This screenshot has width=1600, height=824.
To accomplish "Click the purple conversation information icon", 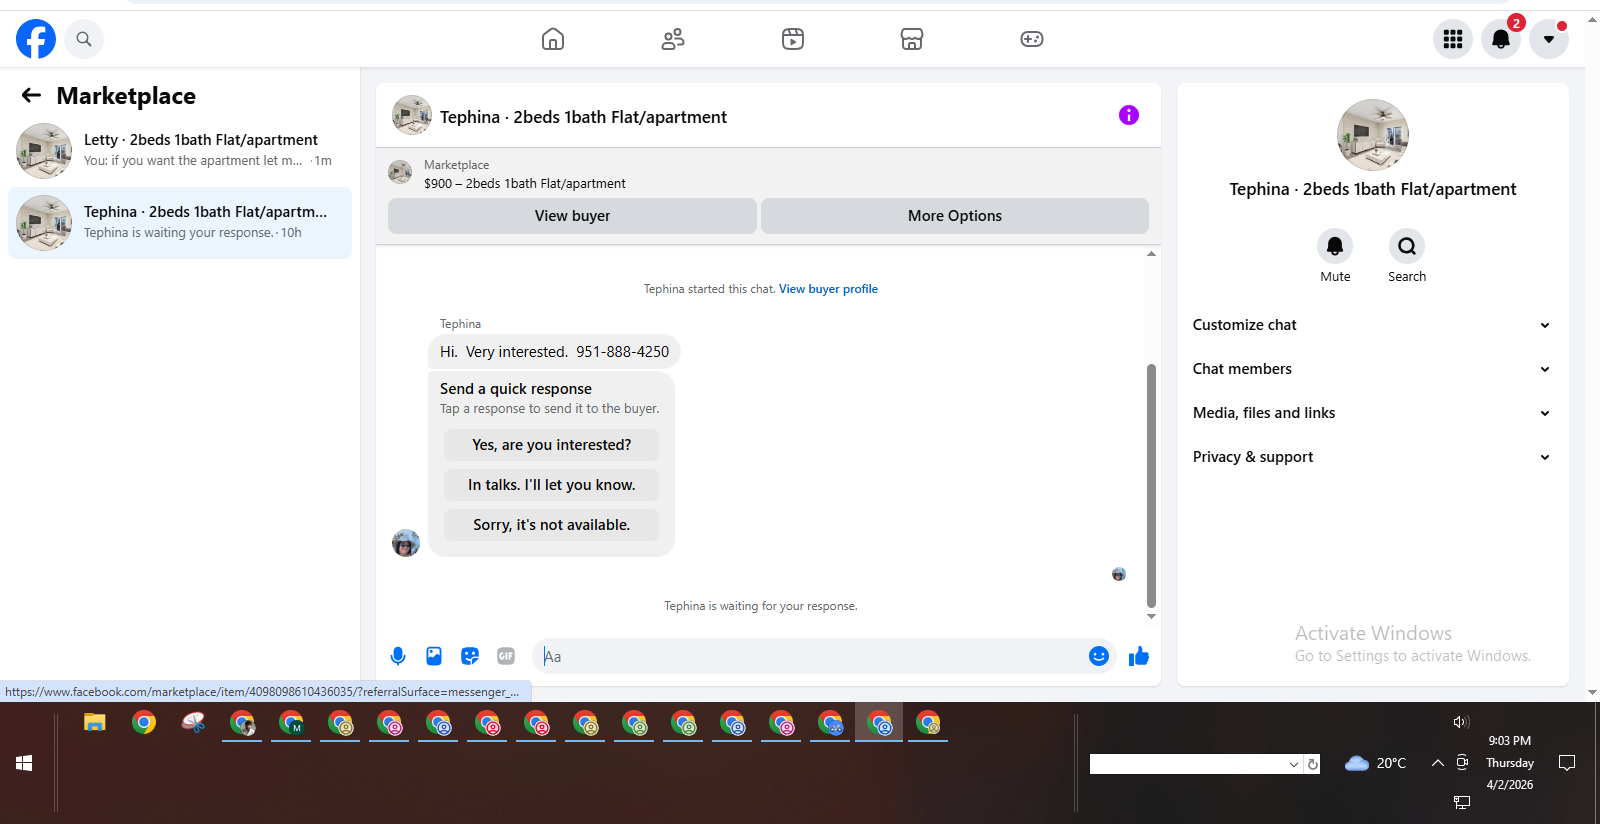I will tap(1129, 115).
